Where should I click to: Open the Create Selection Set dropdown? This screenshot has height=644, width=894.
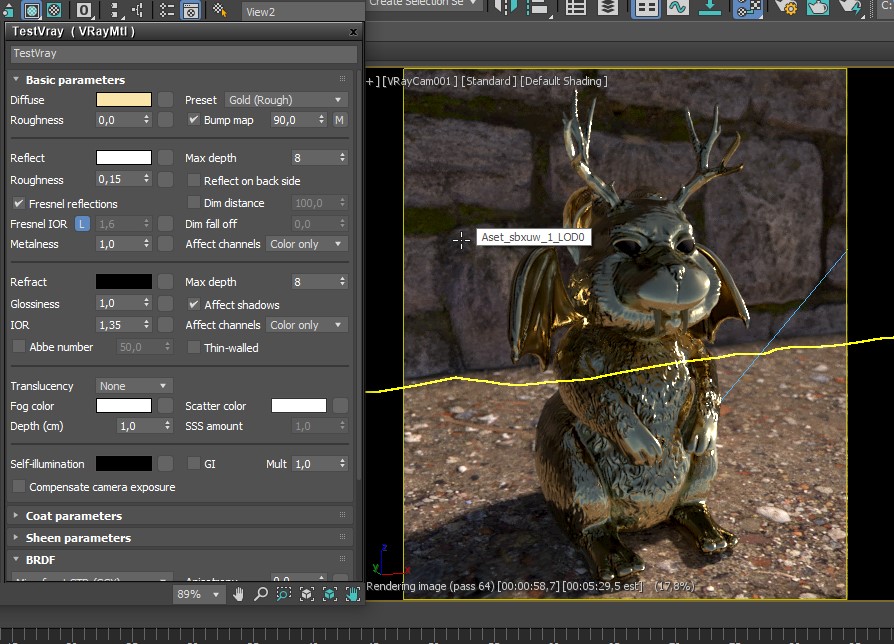[424, 3]
